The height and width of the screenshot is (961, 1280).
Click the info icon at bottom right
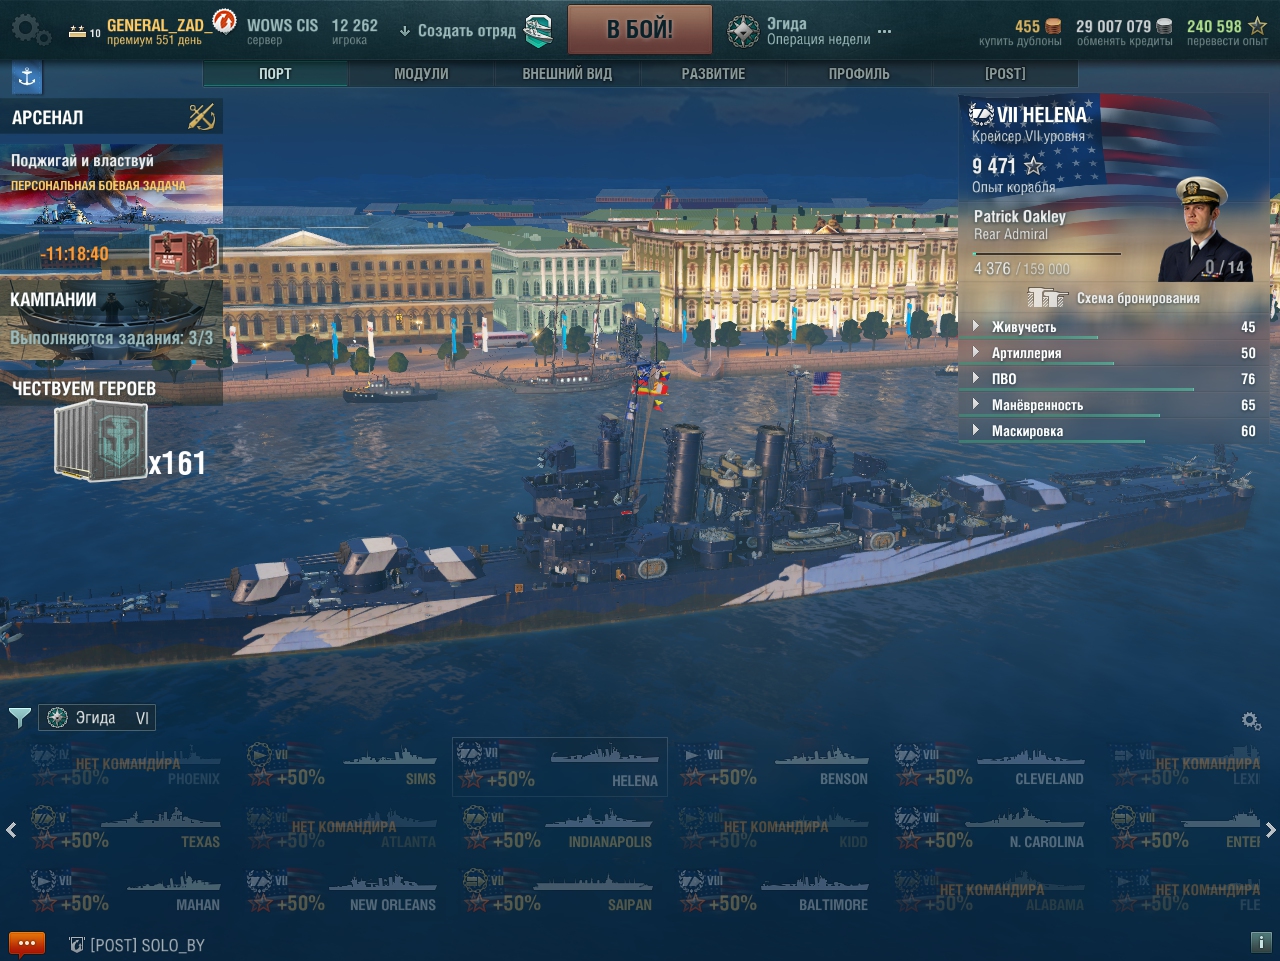pyautogui.click(x=1261, y=943)
